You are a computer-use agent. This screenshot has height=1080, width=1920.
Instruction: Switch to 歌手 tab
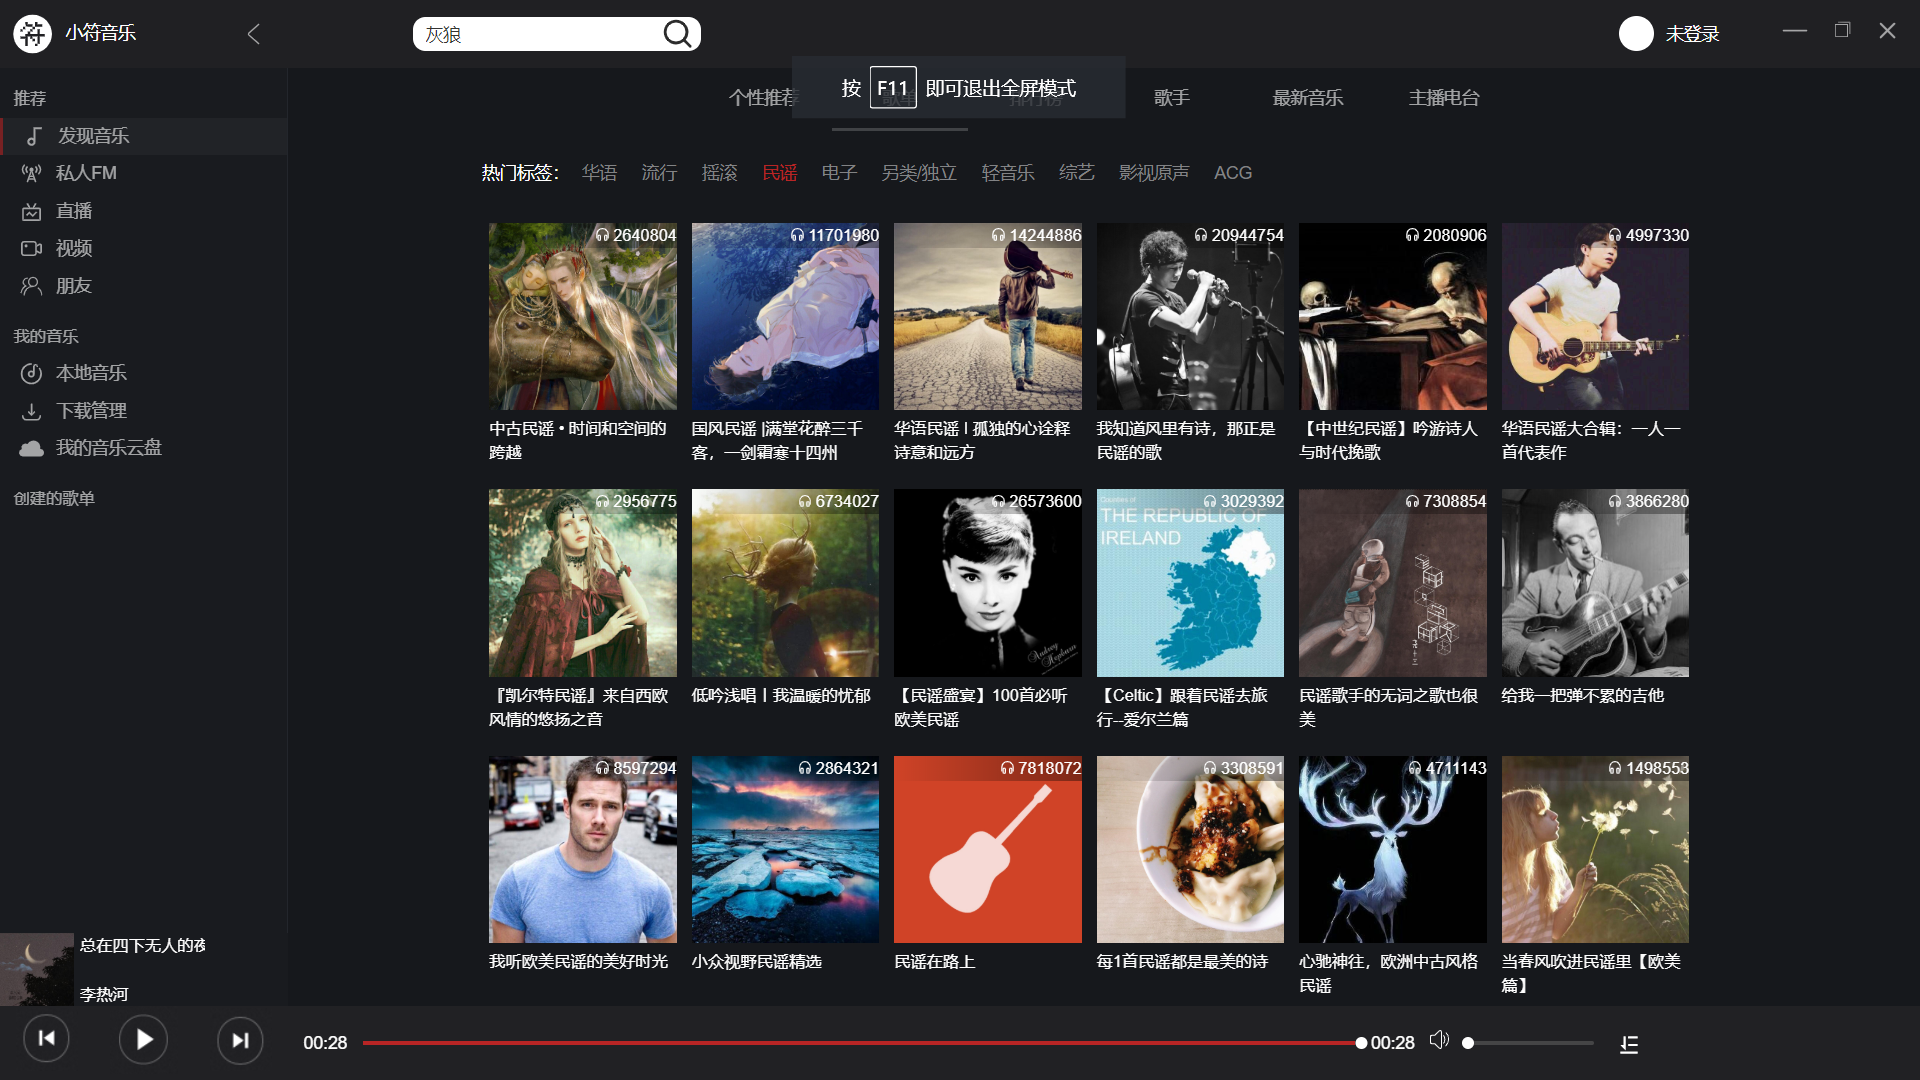pos(1171,98)
